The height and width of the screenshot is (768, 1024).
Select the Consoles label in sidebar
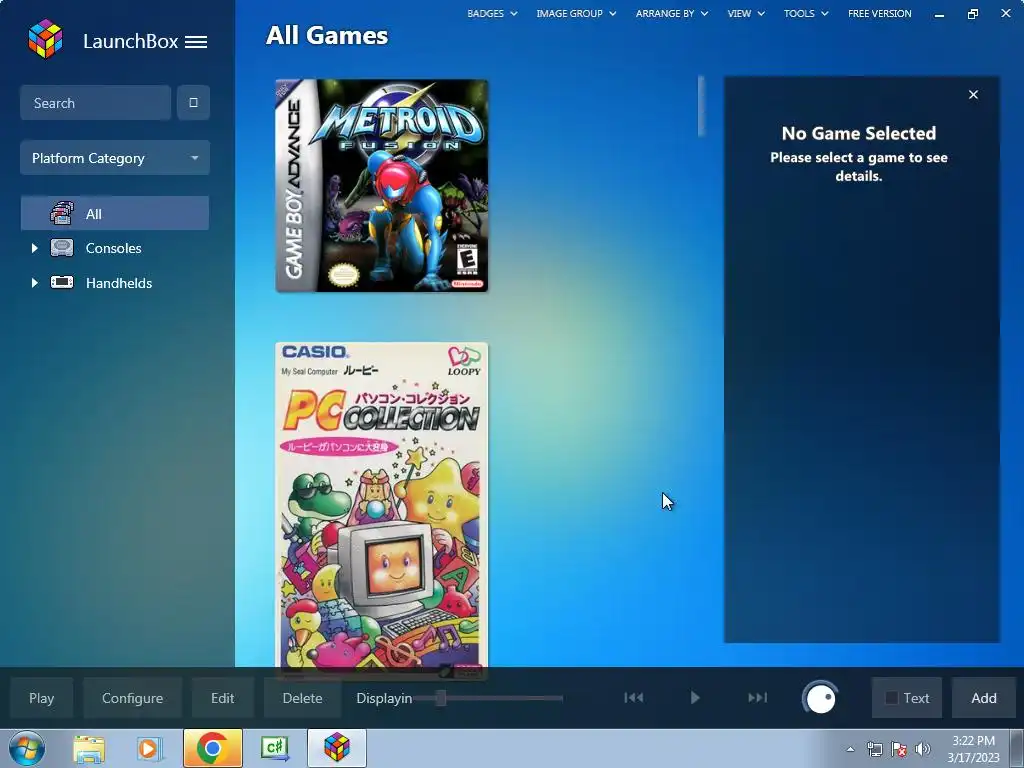point(114,248)
